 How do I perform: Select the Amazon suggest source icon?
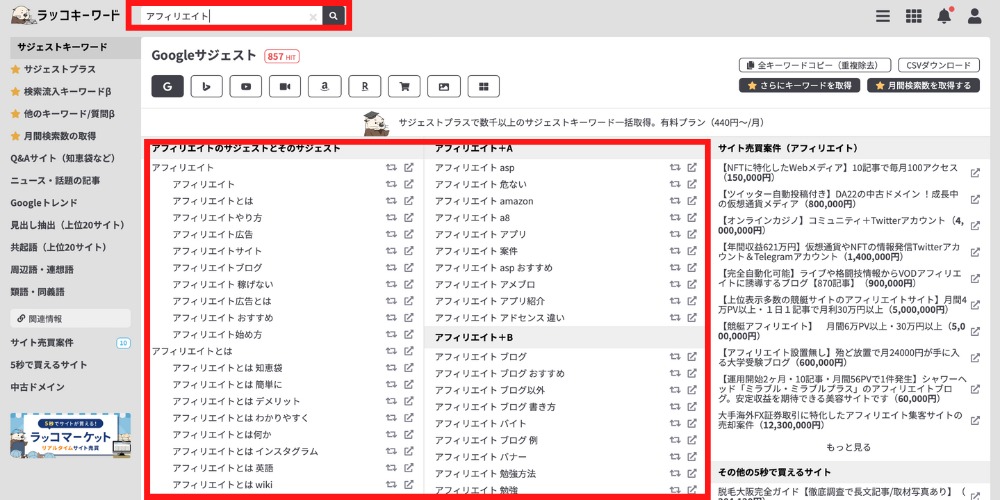324,87
